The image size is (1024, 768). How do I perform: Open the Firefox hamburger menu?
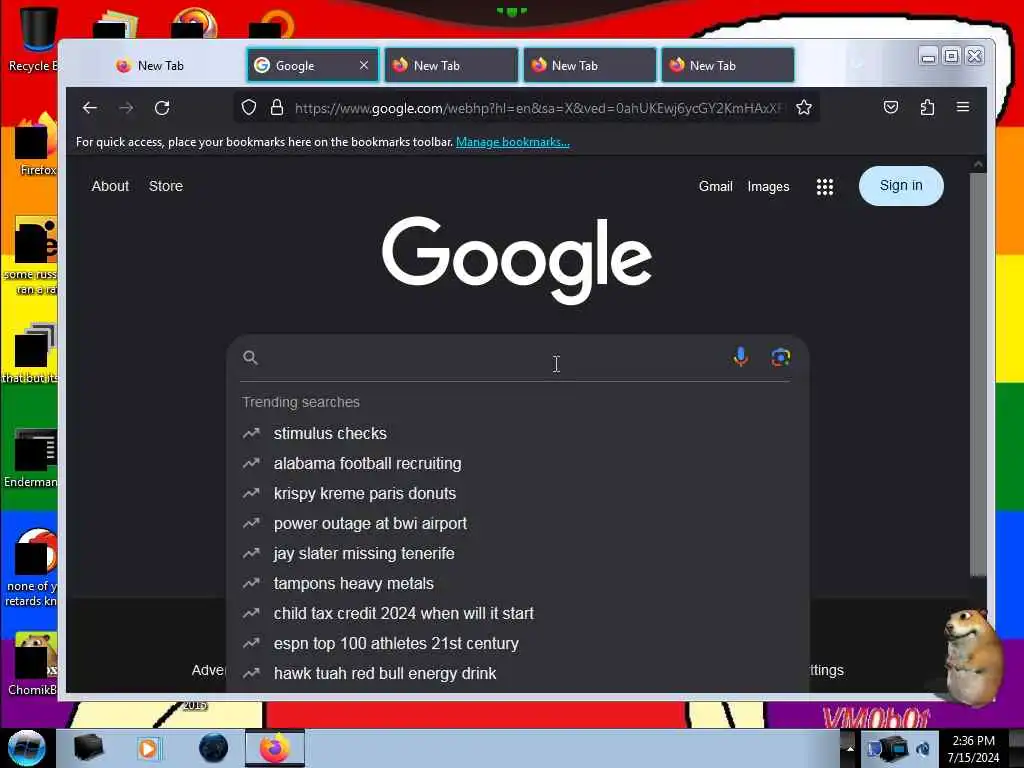tap(963, 107)
